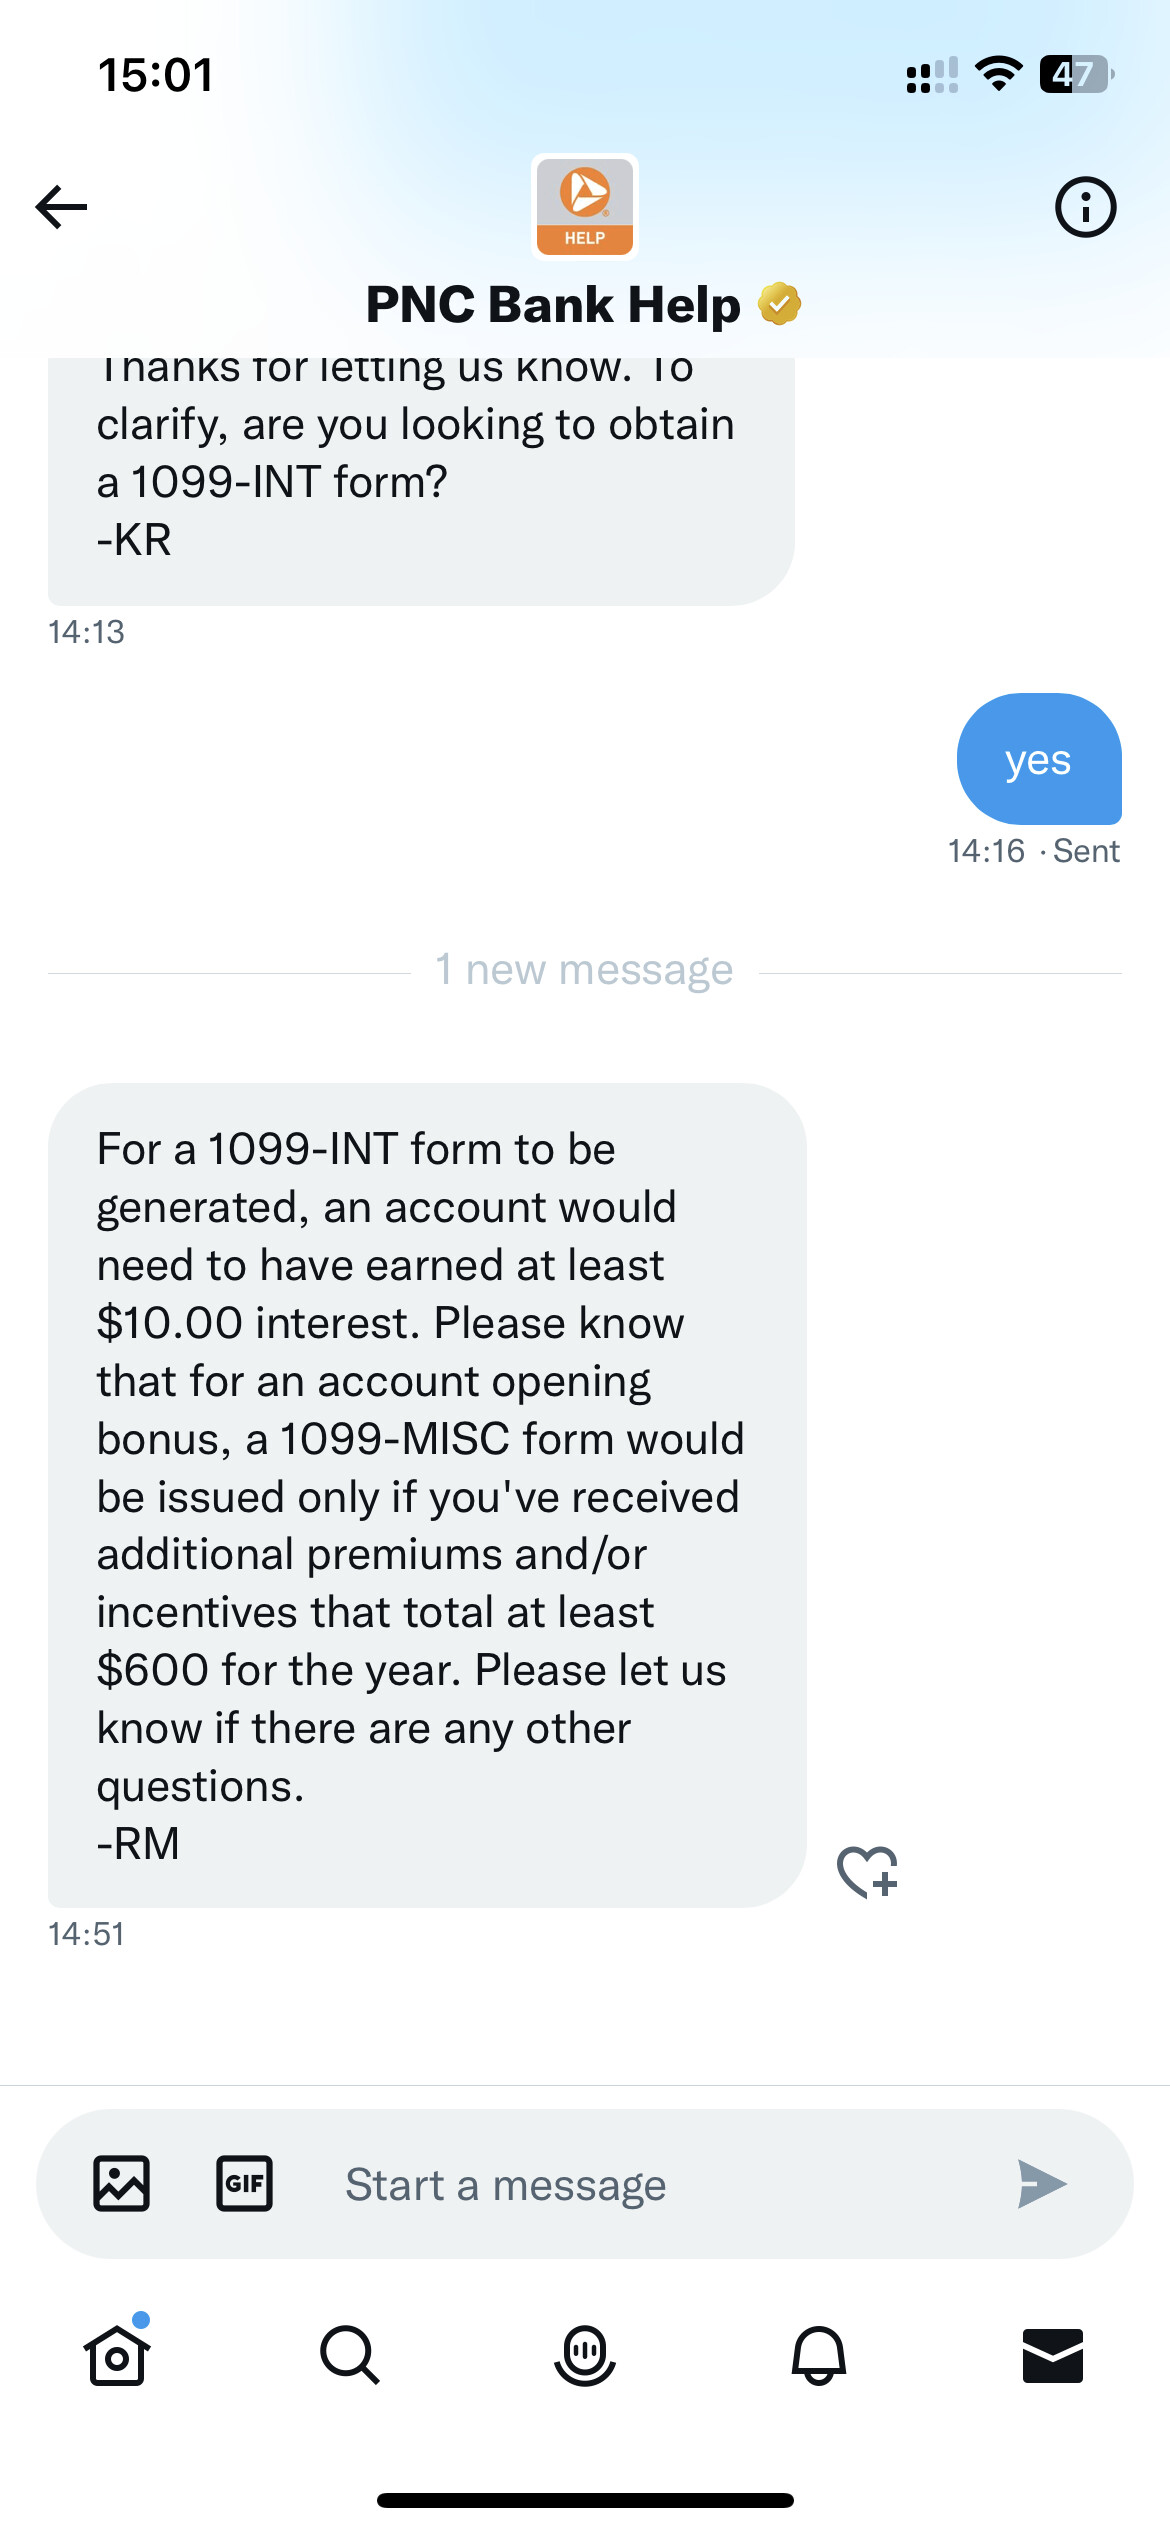Viewport: 1170px width, 2532px height.
Task: Tap the 1099-INT message signed -RM
Action: [x=427, y=1494]
